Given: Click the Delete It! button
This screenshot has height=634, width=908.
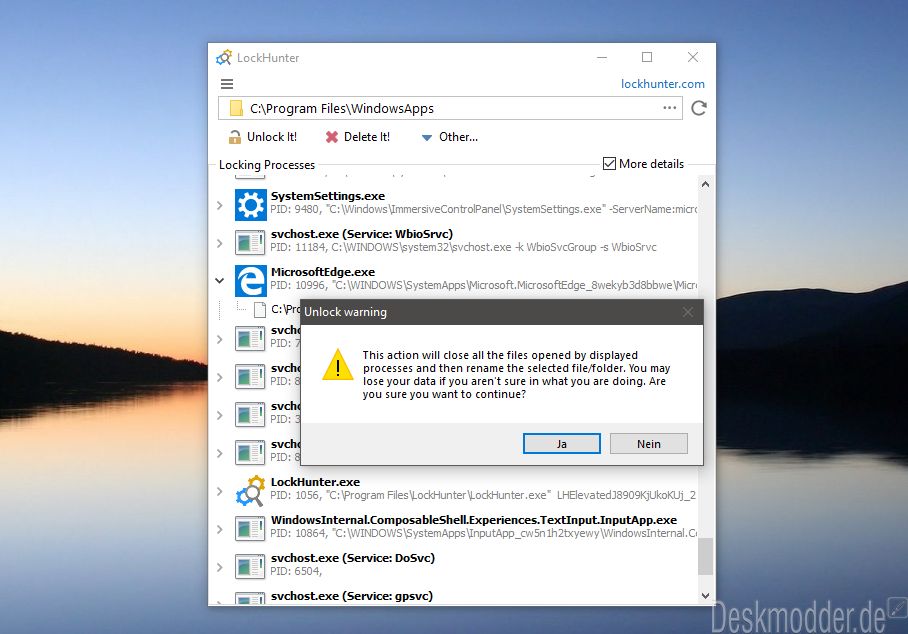Looking at the screenshot, I should [x=357, y=137].
